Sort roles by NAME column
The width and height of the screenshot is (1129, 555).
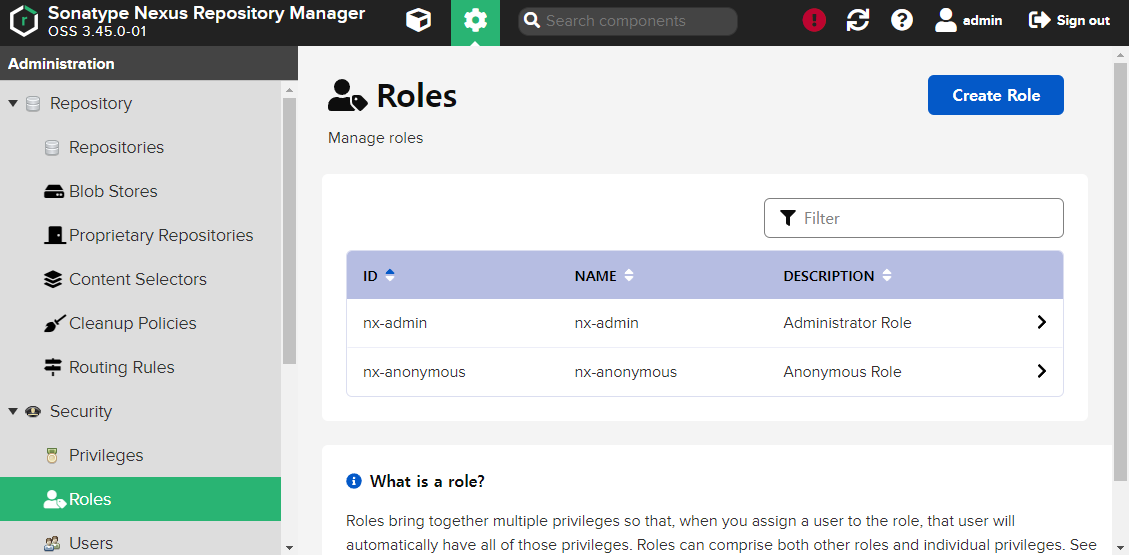pyautogui.click(x=603, y=276)
